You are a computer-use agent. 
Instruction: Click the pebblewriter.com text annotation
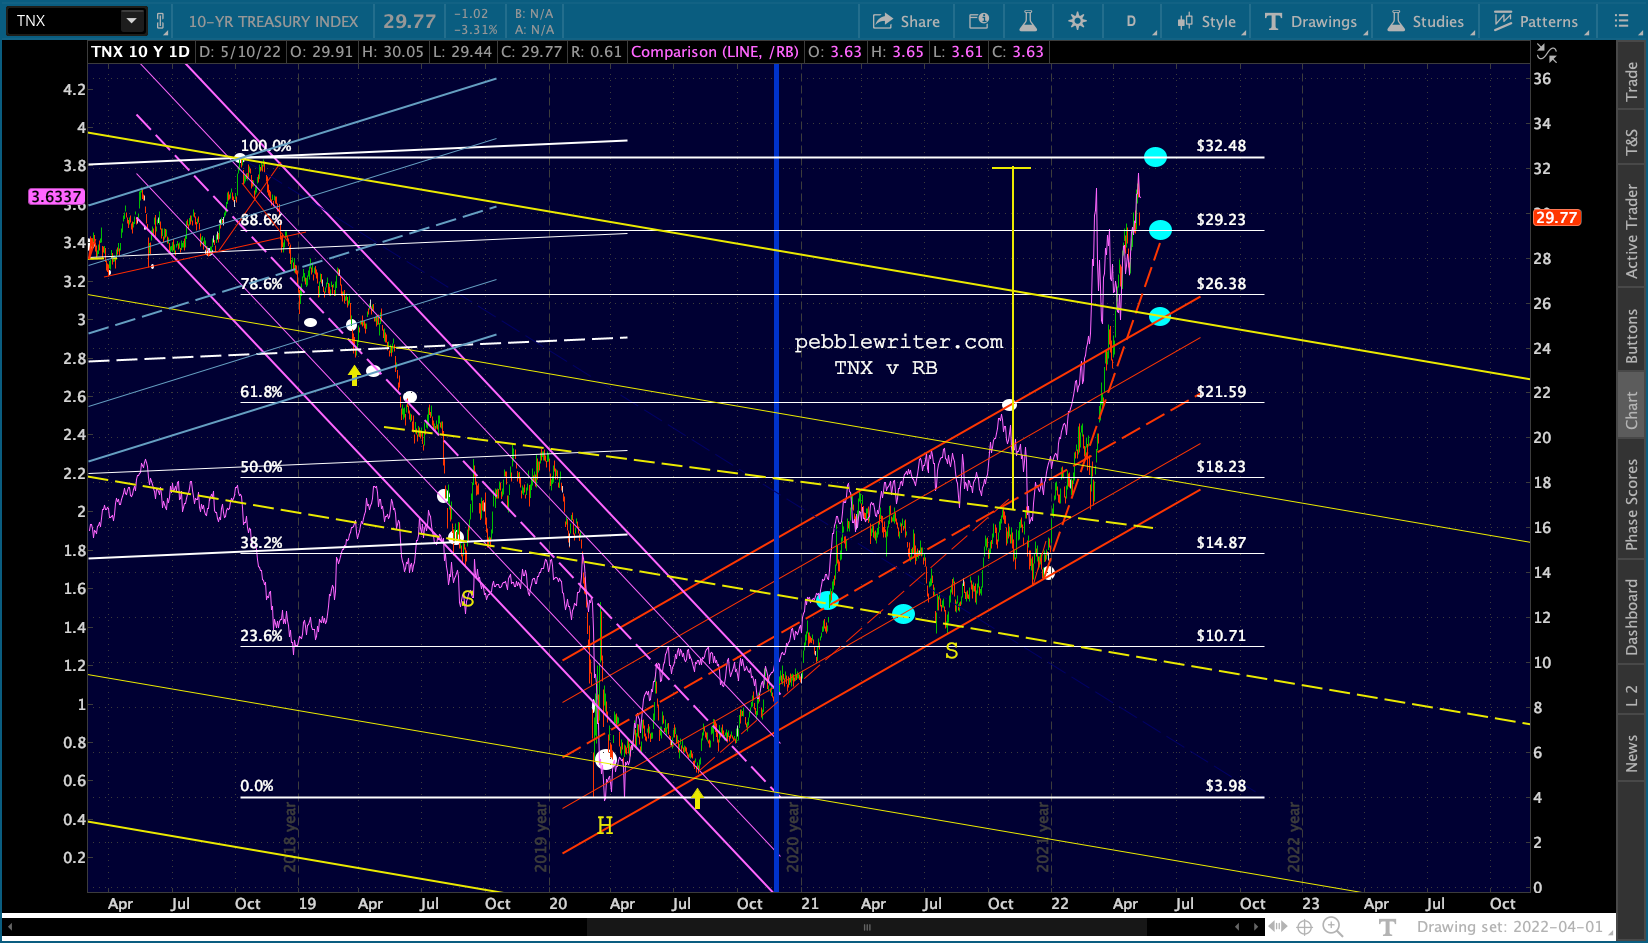tap(898, 342)
